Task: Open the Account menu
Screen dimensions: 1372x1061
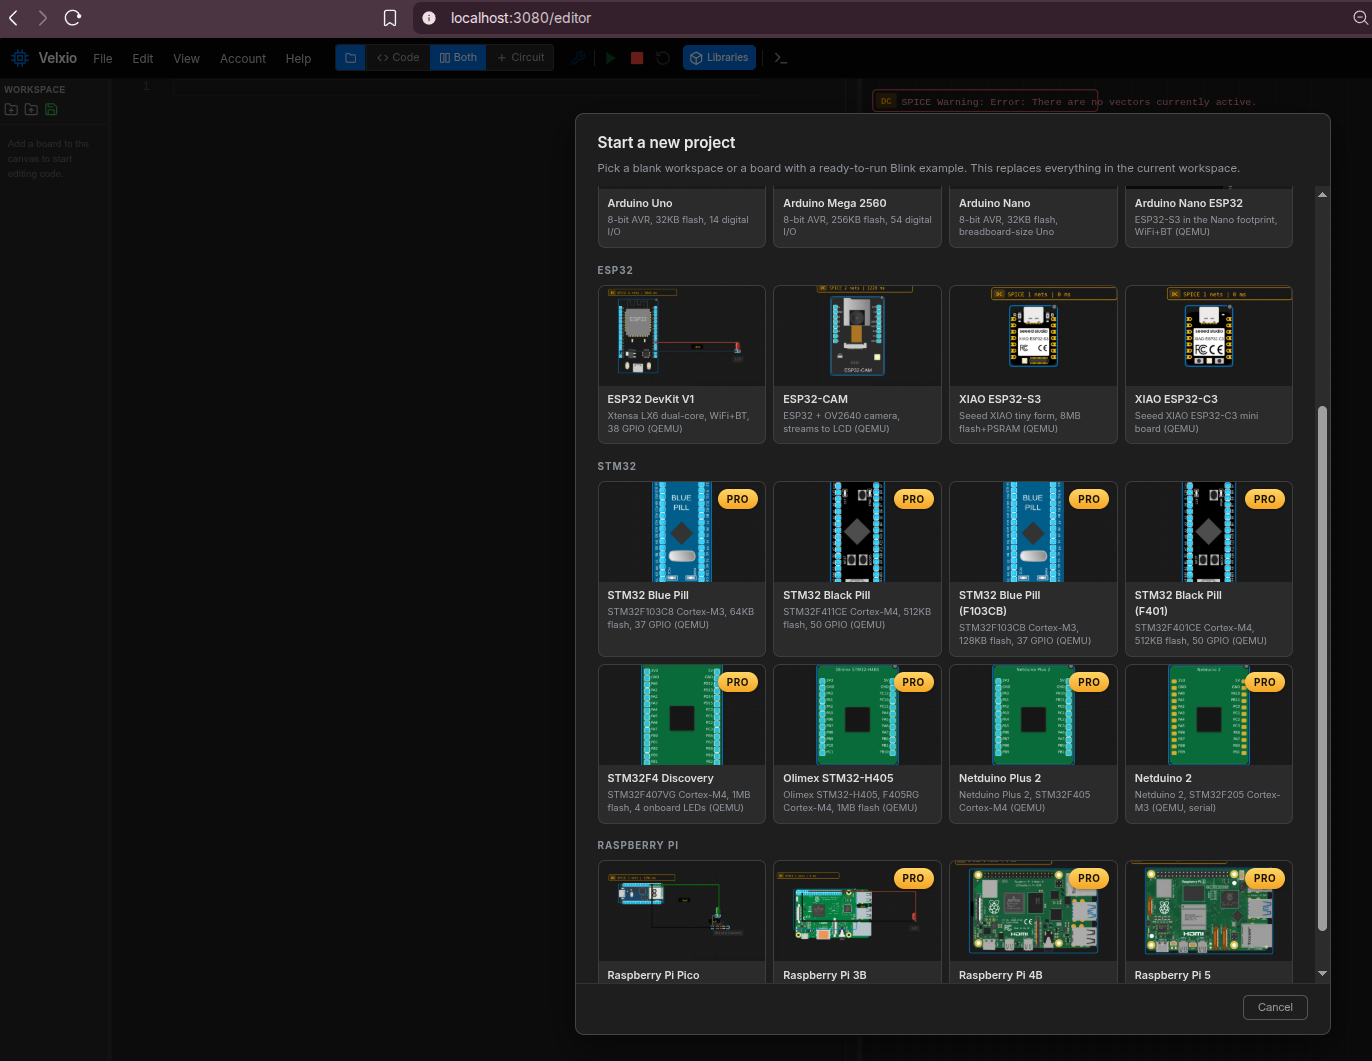Action: [x=243, y=59]
